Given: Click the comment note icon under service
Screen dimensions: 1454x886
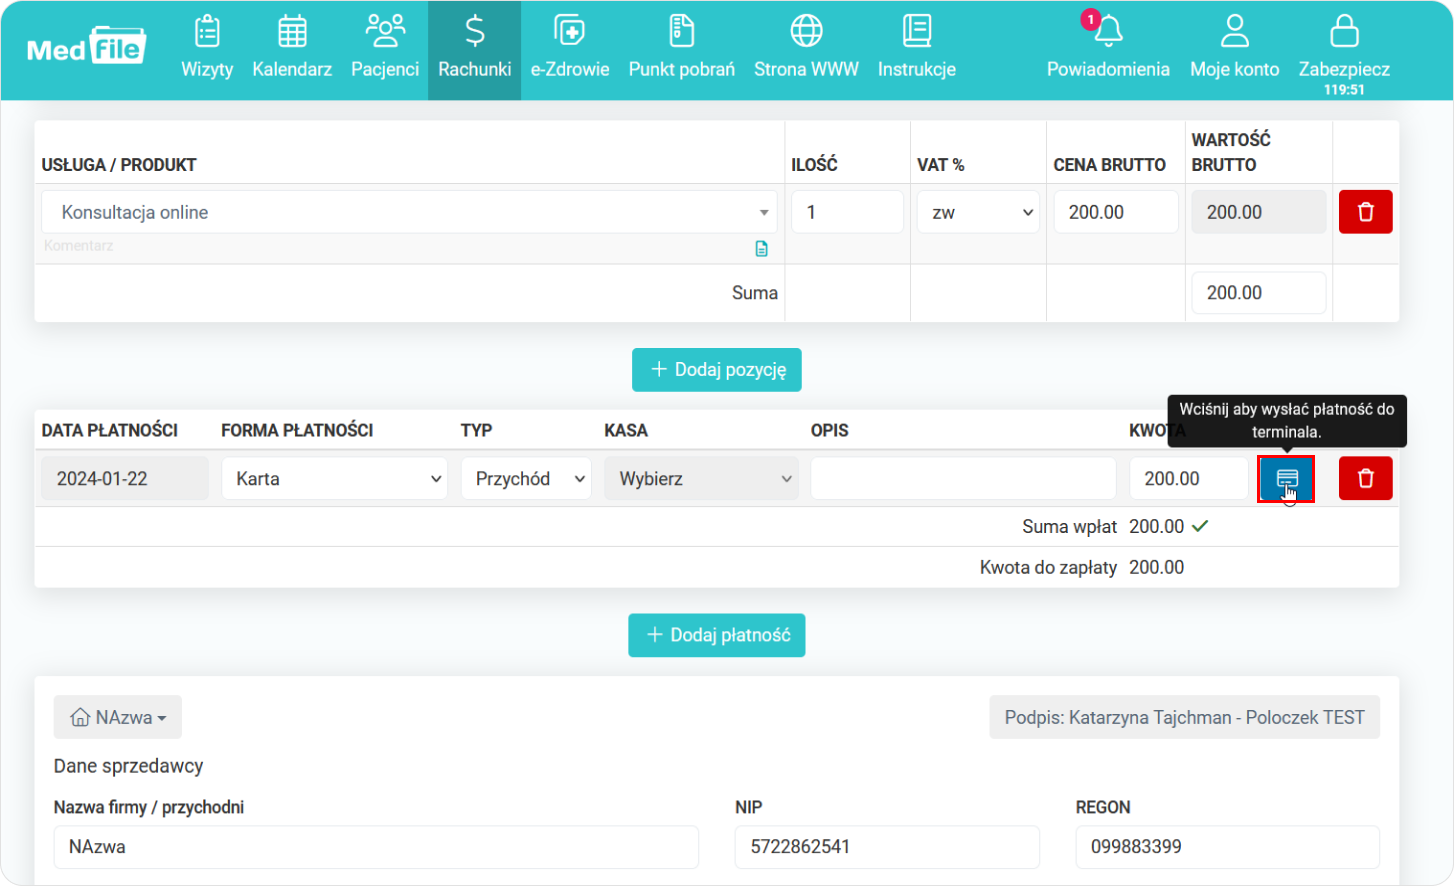Looking at the screenshot, I should 762,249.
